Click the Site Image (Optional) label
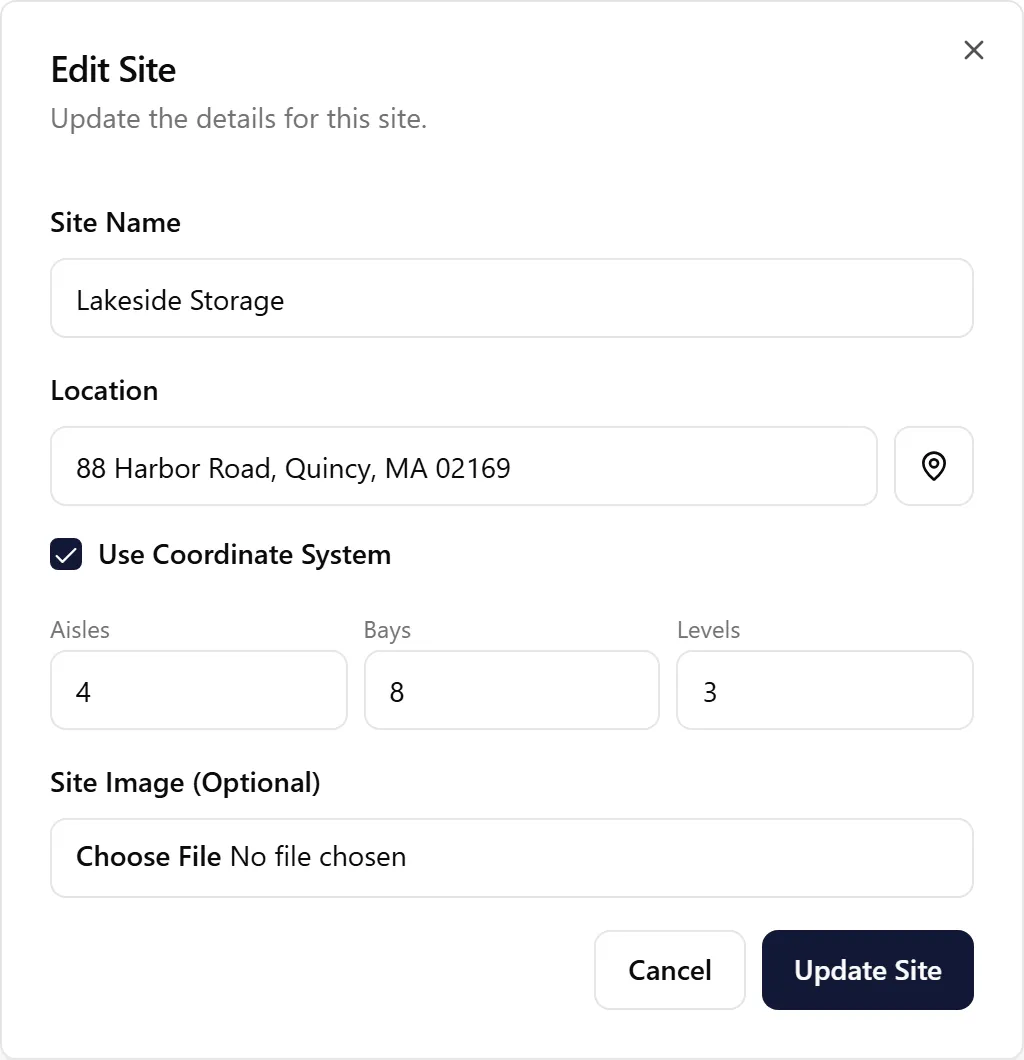The height and width of the screenshot is (1060, 1024). coord(185,783)
